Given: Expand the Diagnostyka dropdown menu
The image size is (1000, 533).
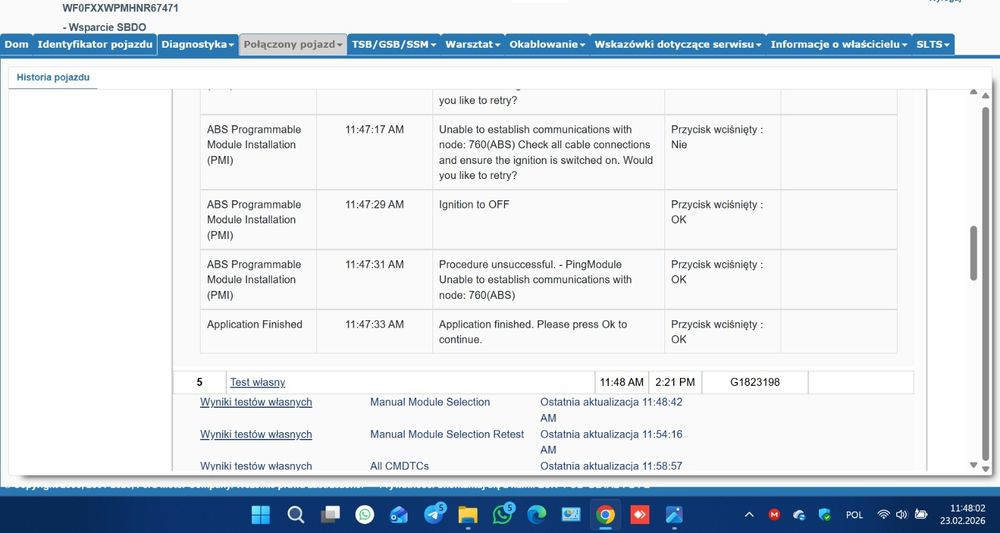Looking at the screenshot, I should tap(197, 45).
